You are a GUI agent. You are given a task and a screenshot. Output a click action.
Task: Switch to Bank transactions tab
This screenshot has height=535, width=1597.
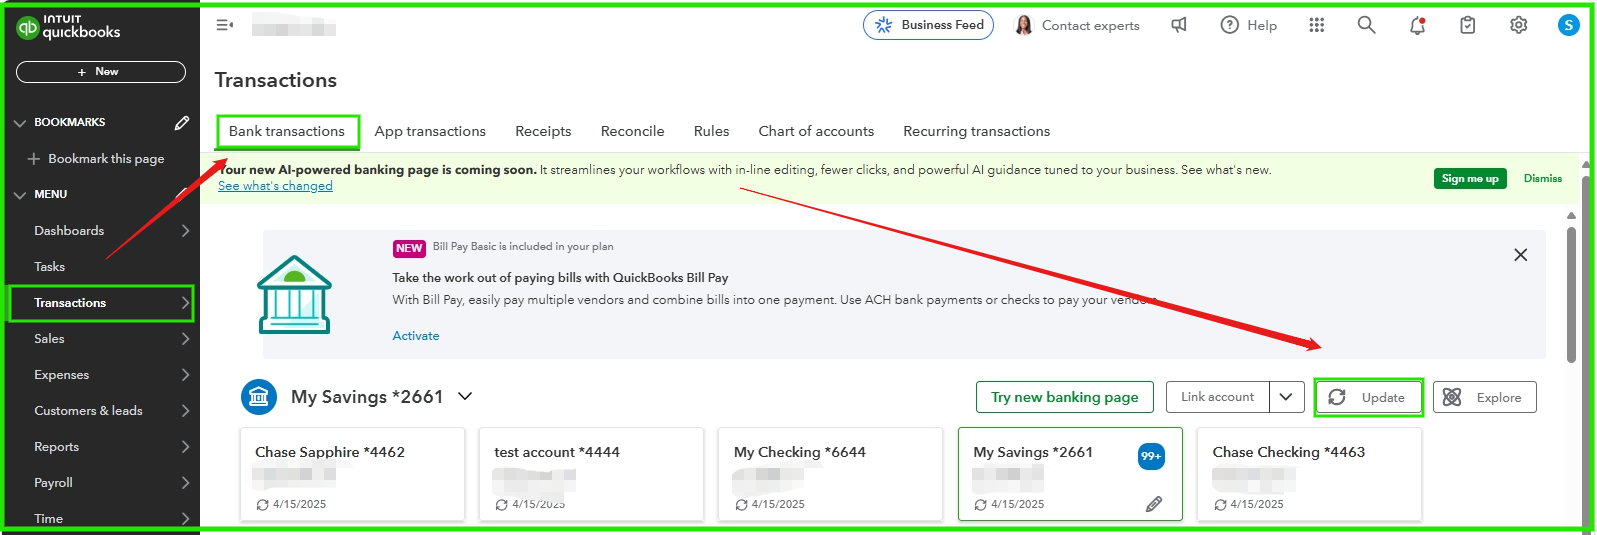(x=287, y=131)
